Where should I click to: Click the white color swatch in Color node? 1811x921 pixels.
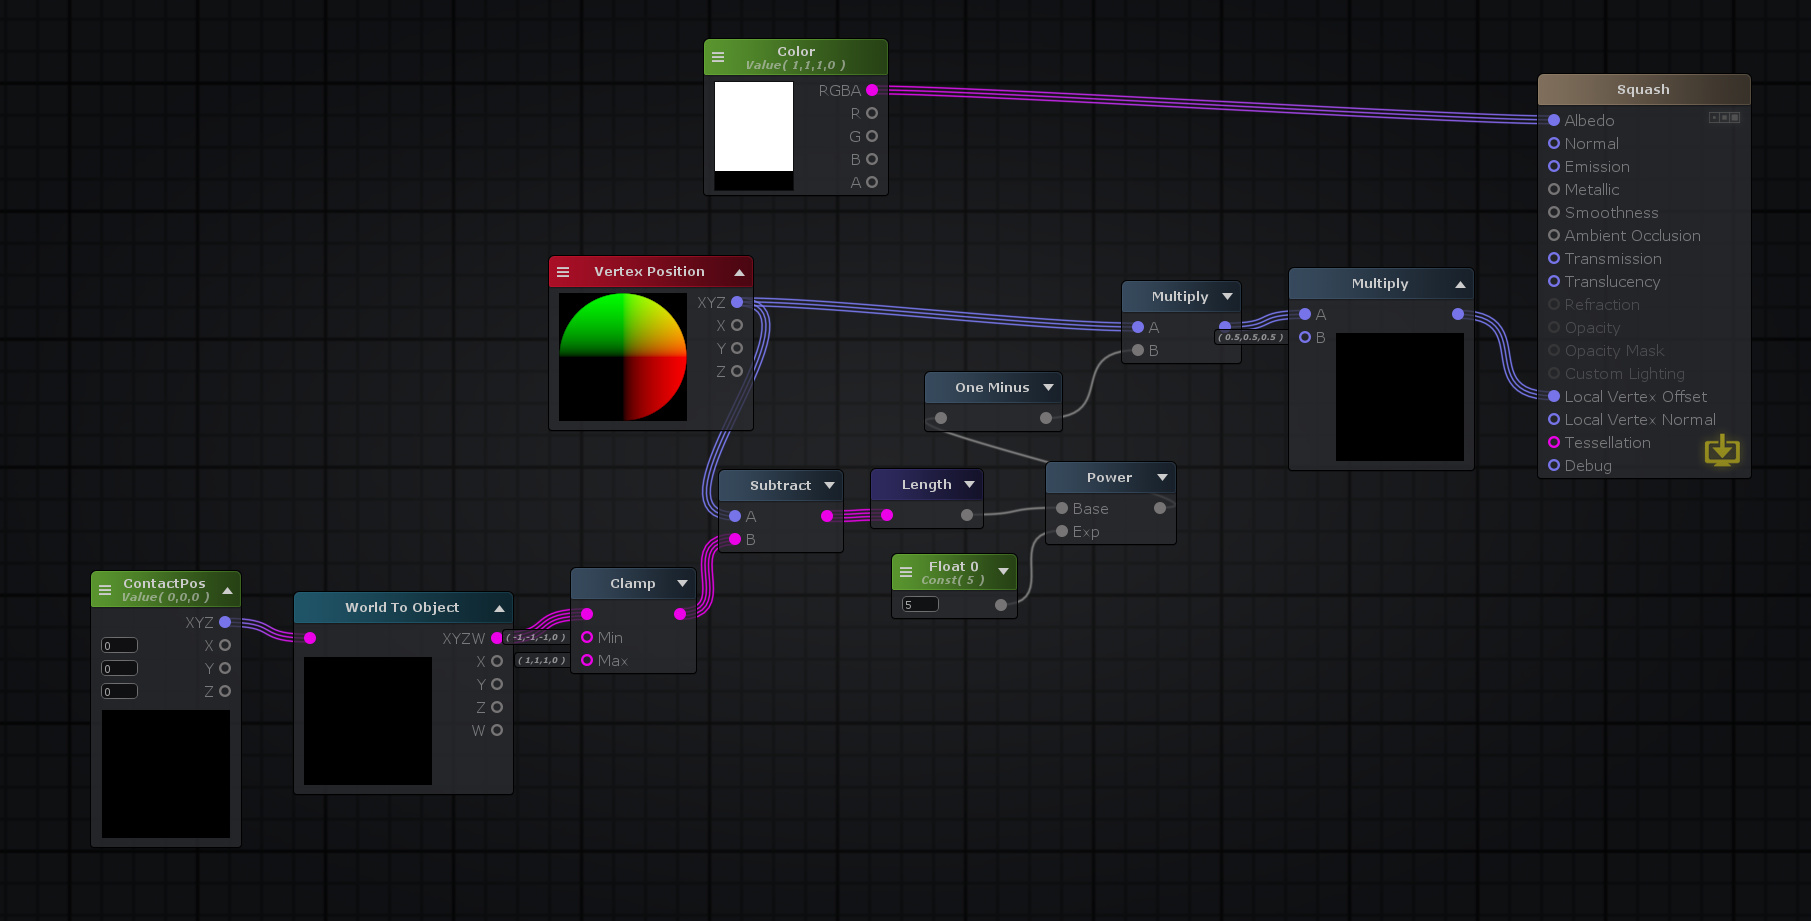pos(754,126)
